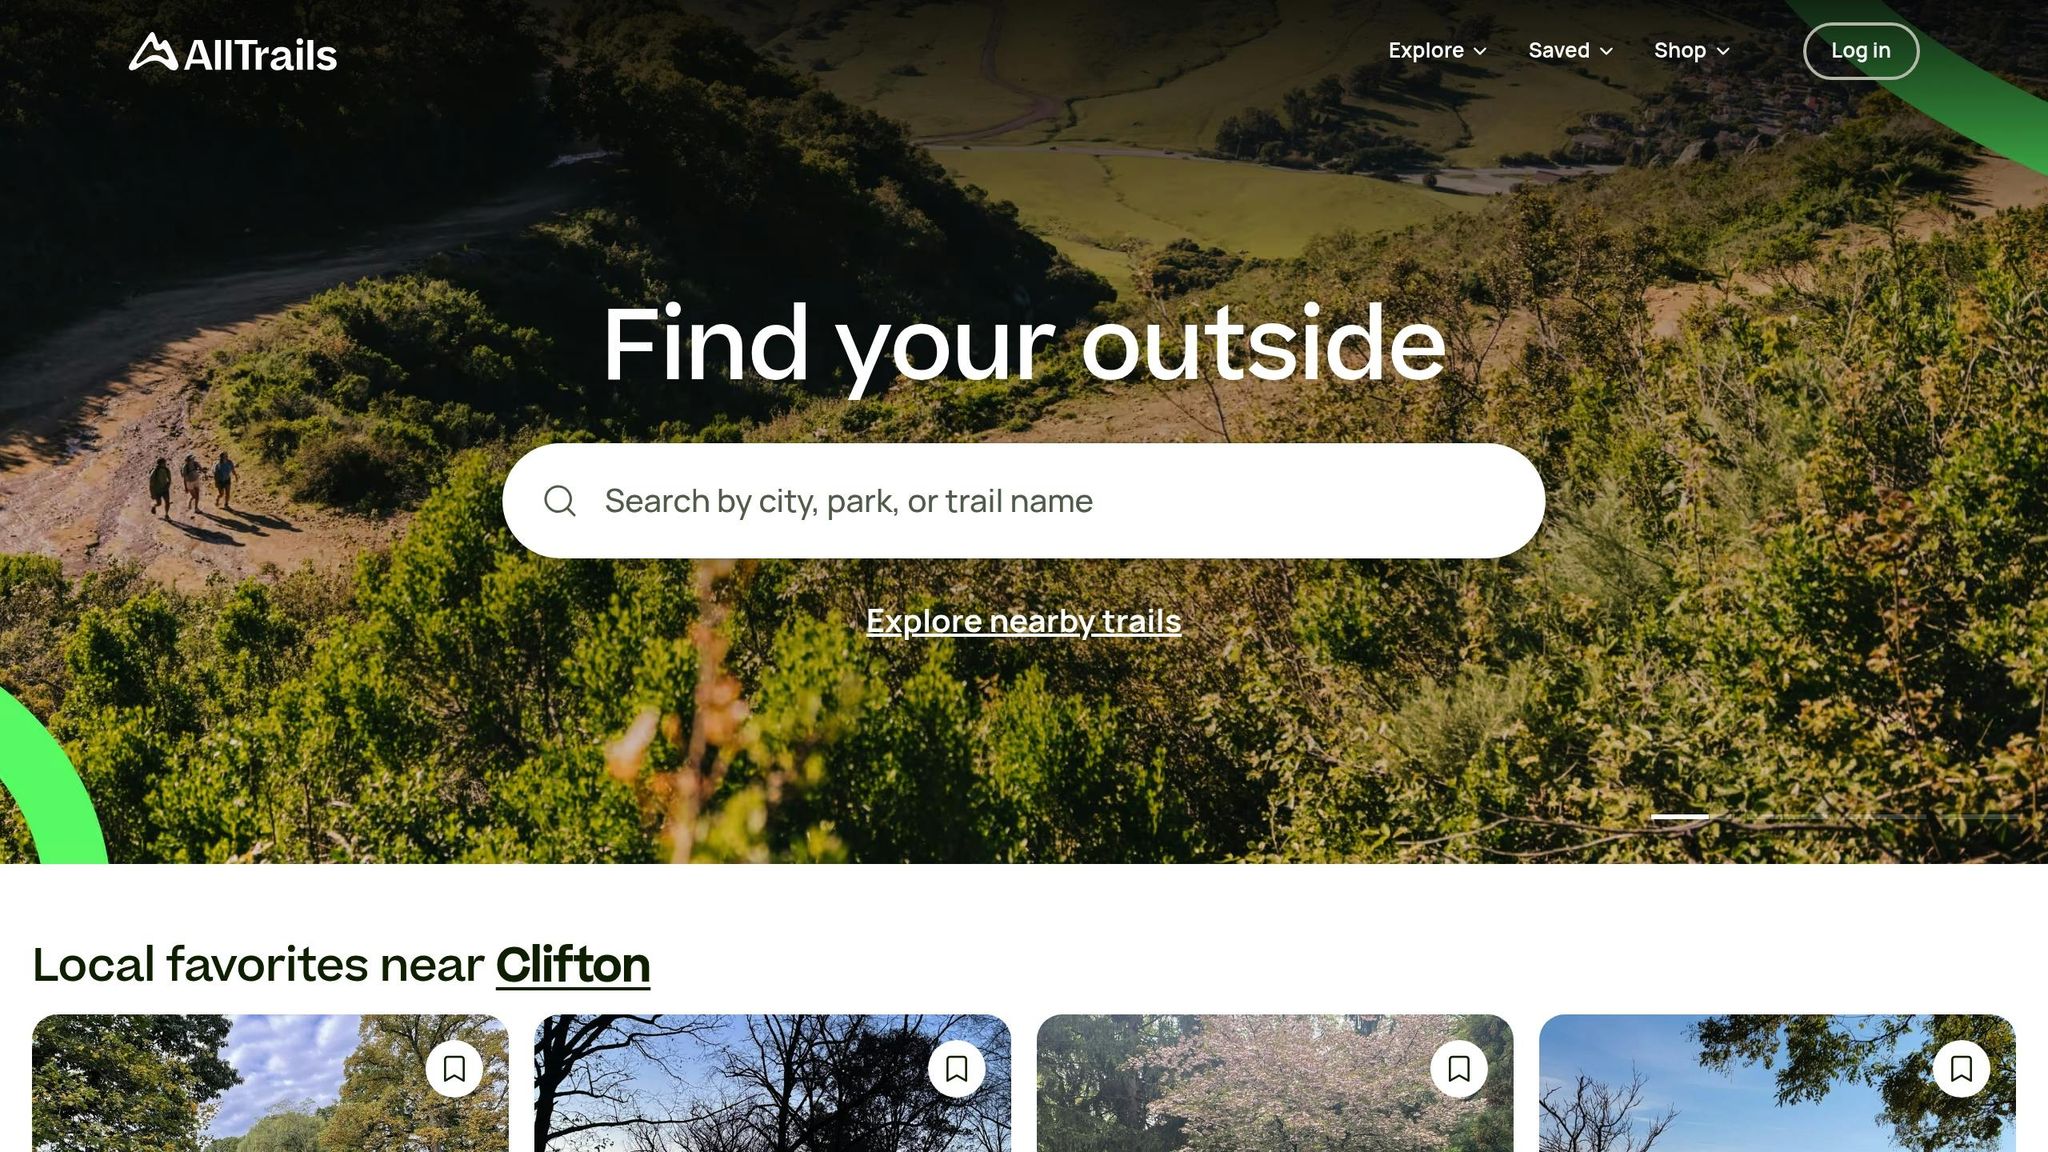
Task: Select the first hero carousel indicator
Action: 1679,817
